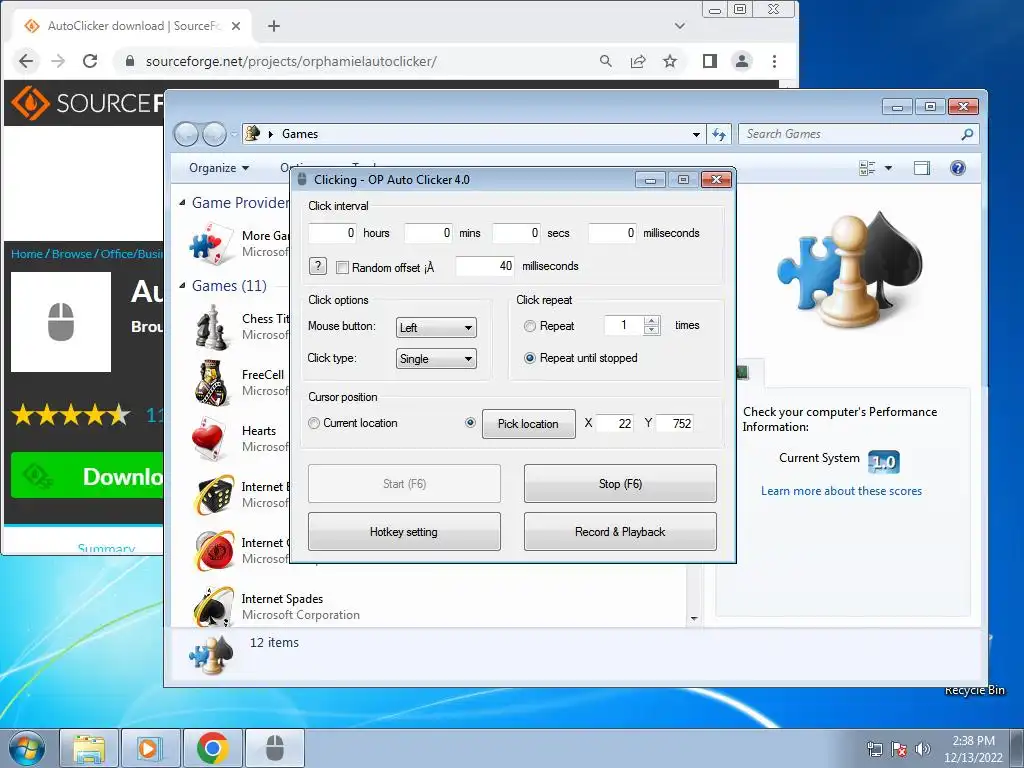Click the SourceForge logo
Viewport: 1024px width, 768px height.
(86, 103)
